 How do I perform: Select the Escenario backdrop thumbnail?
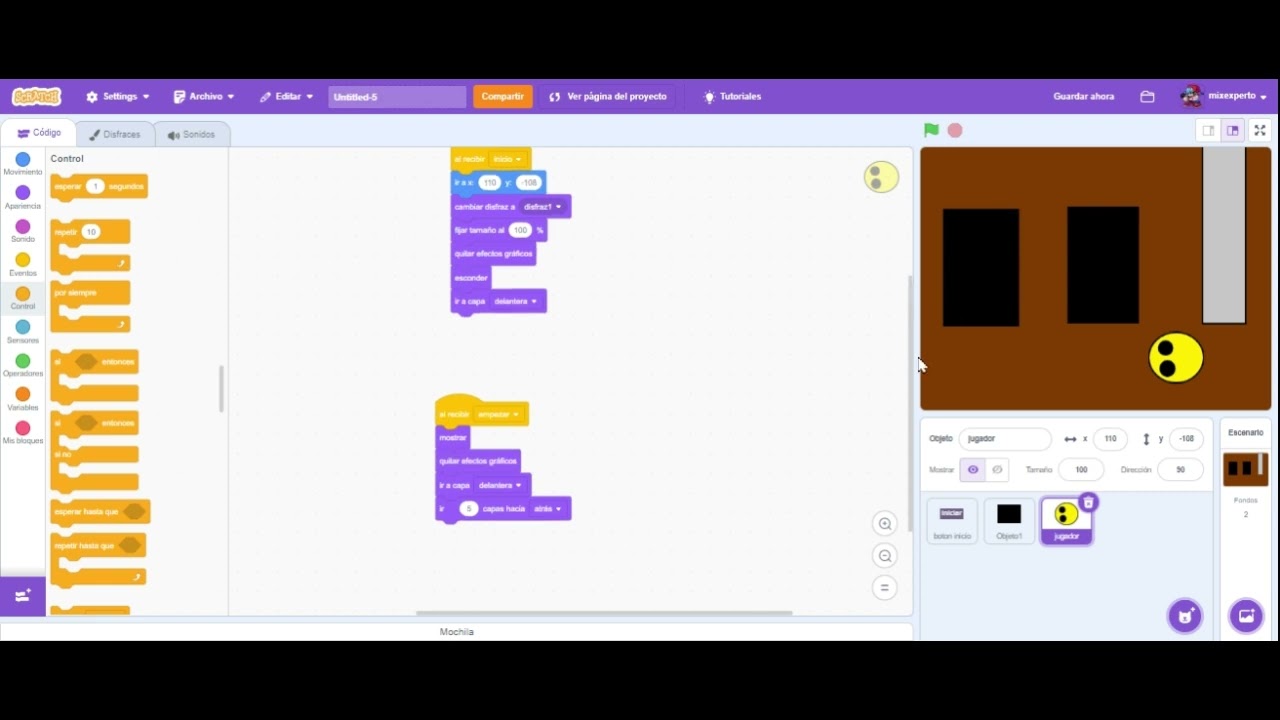[x=1245, y=469]
